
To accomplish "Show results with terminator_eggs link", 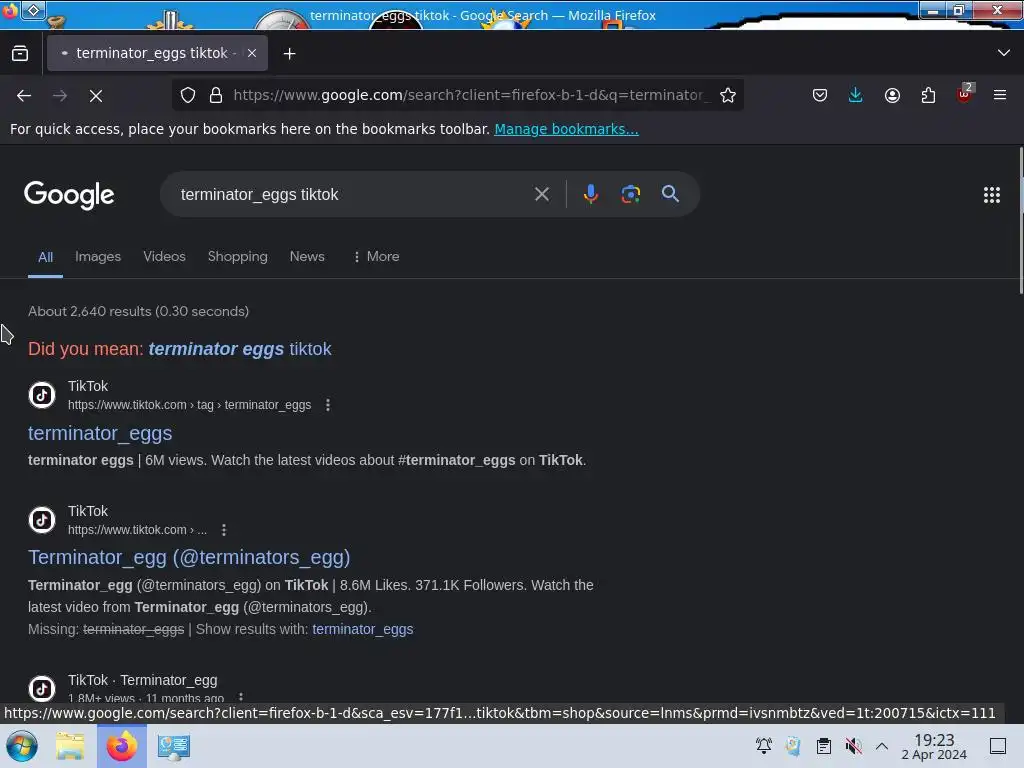I will (x=362, y=630).
